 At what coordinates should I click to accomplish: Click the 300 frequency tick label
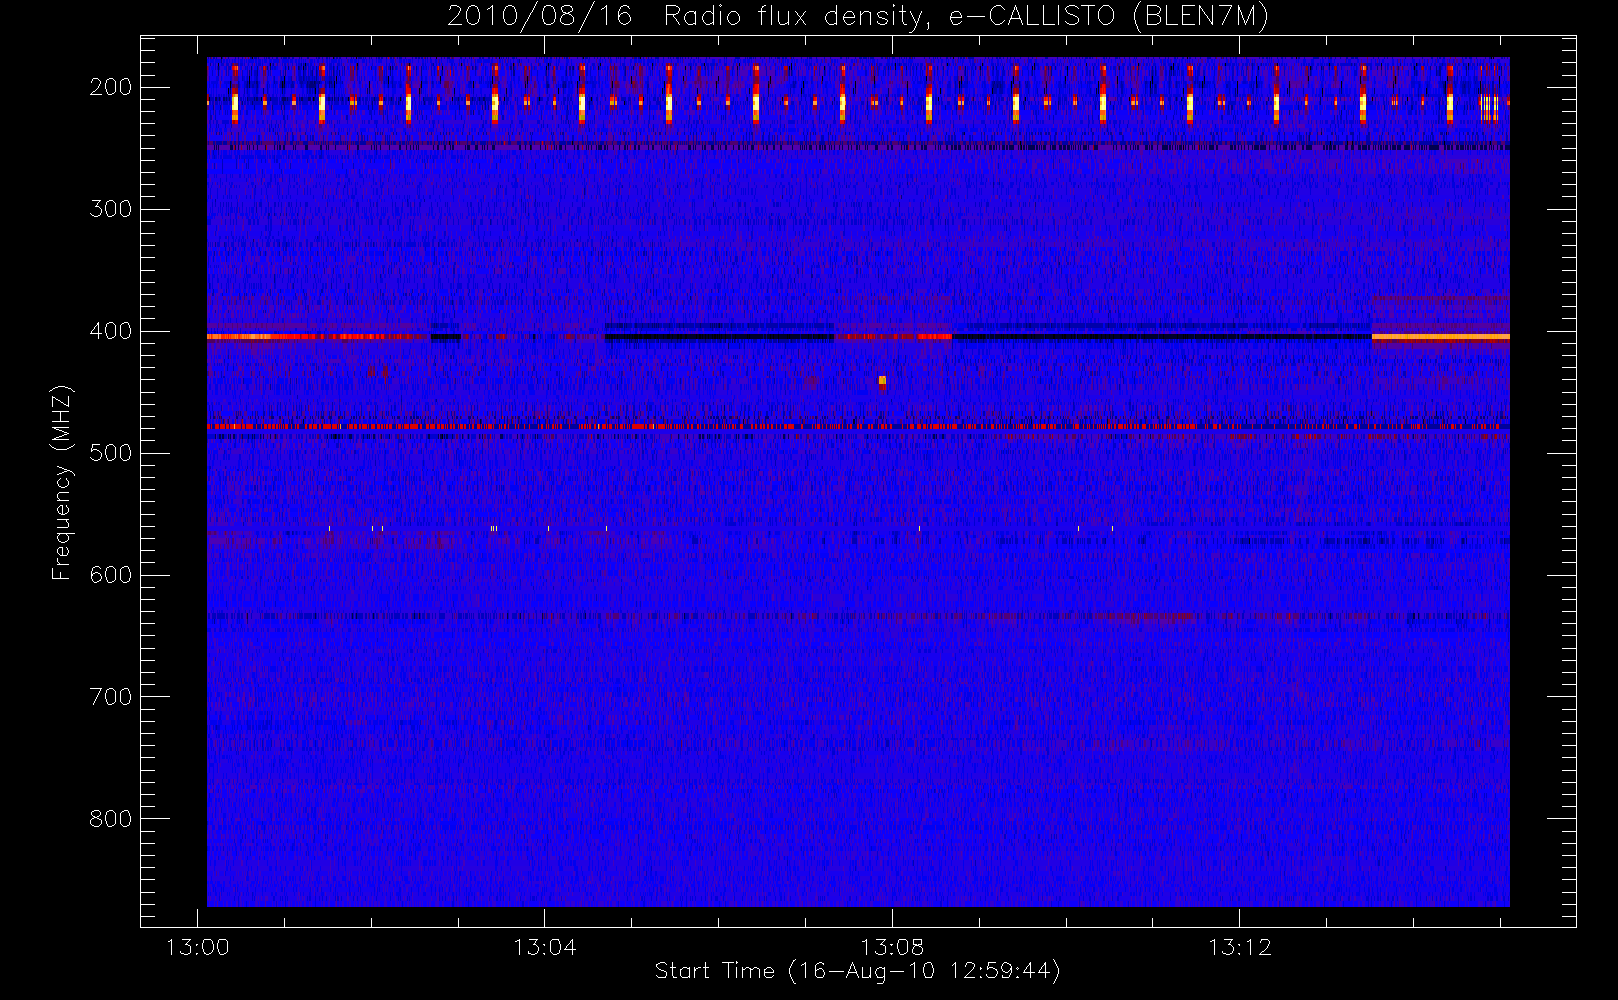[110, 209]
